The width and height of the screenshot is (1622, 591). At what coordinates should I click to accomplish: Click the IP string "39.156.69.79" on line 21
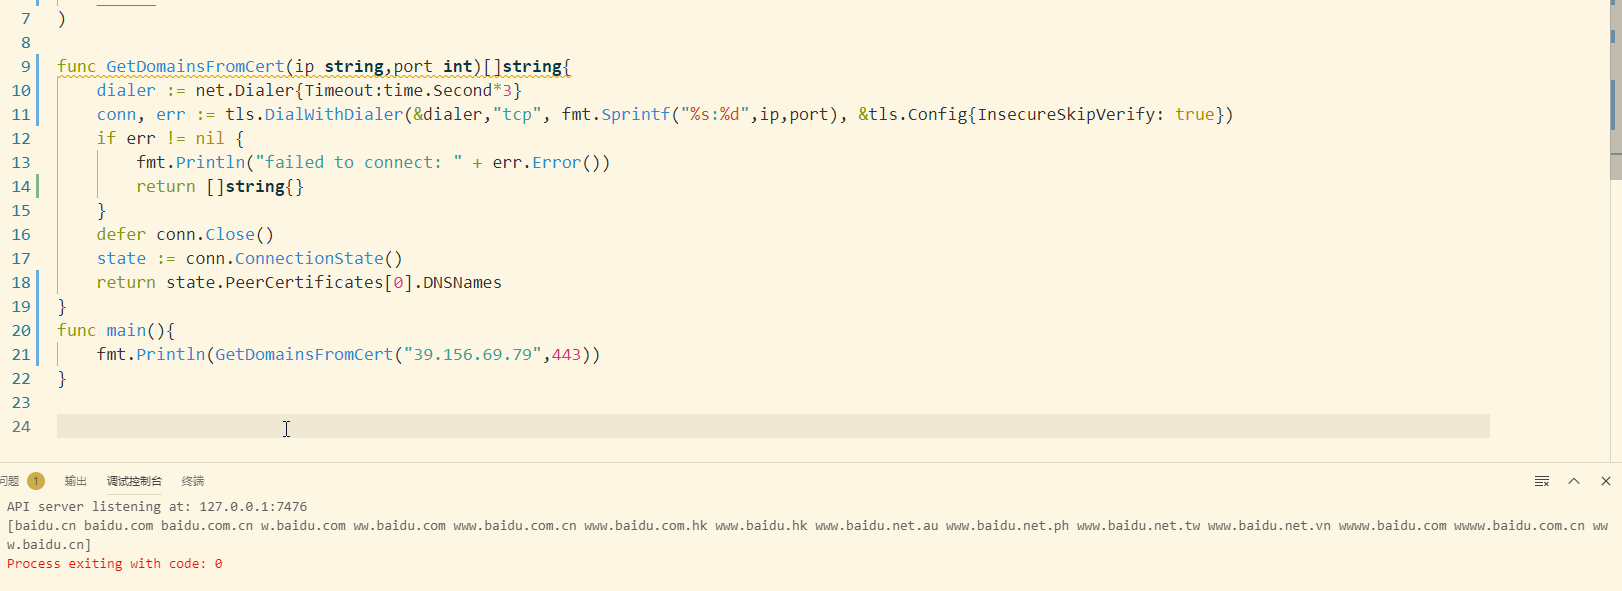[x=472, y=354]
